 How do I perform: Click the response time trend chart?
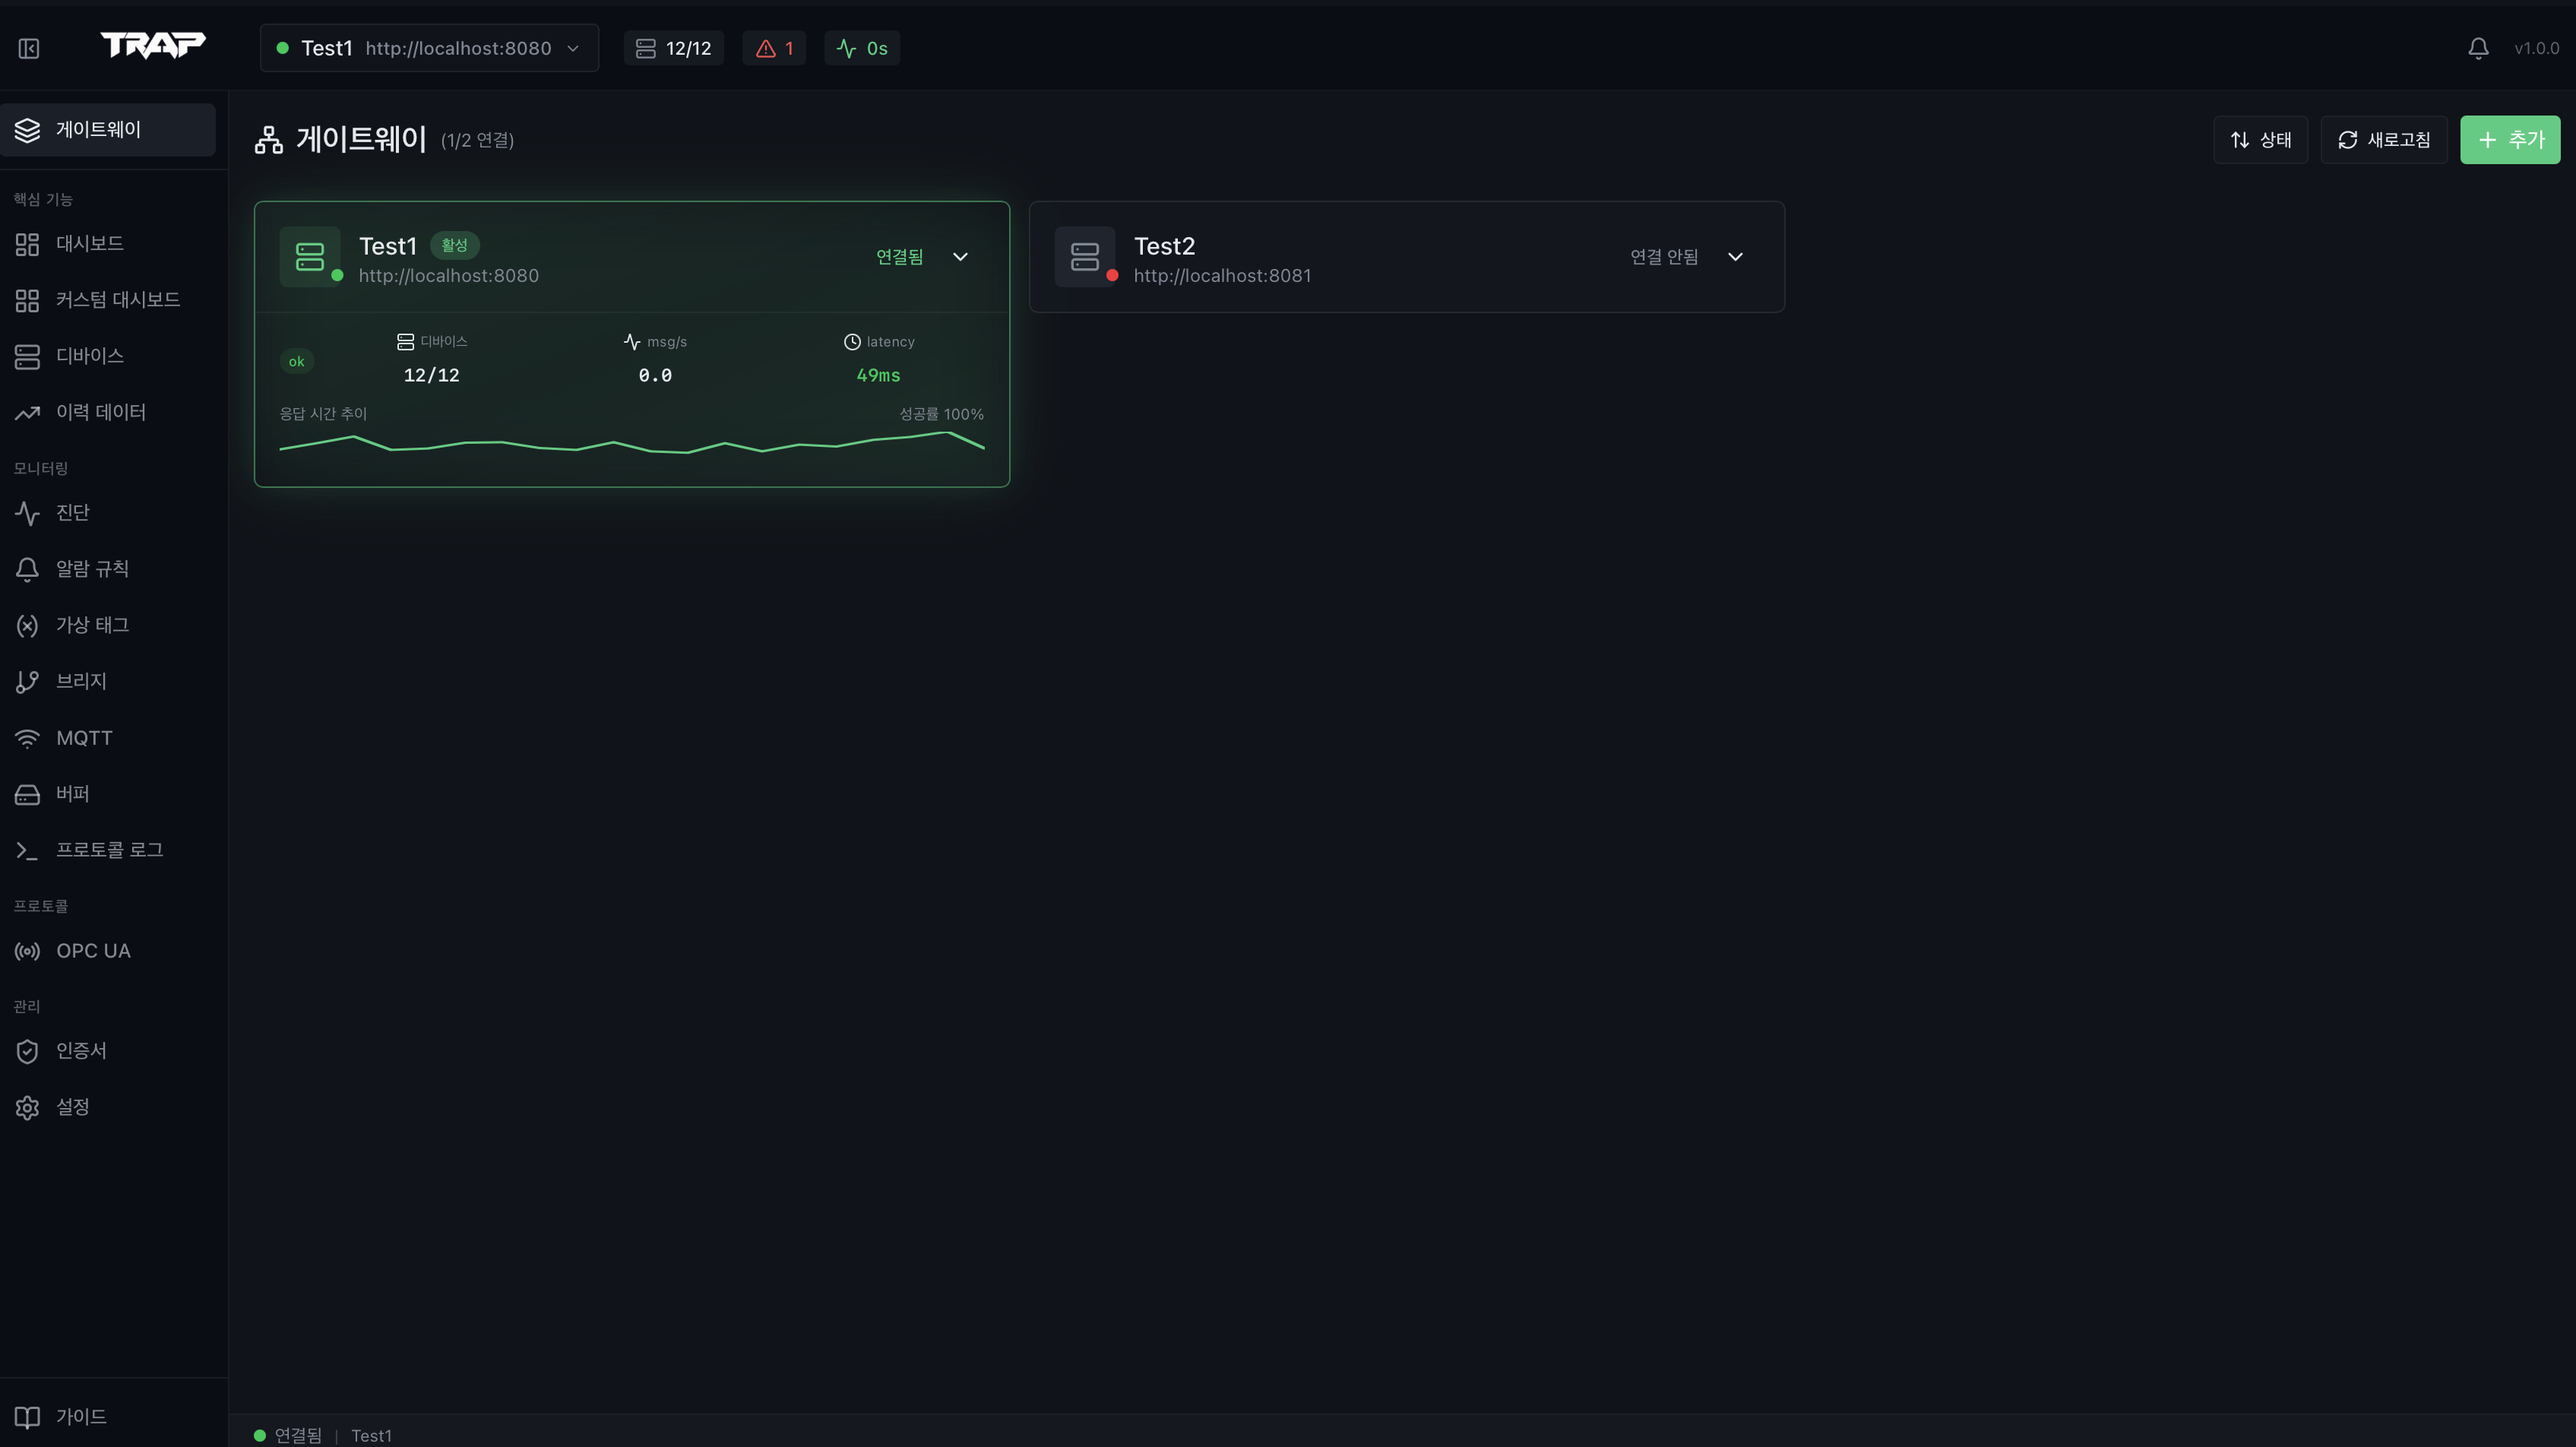click(631, 444)
